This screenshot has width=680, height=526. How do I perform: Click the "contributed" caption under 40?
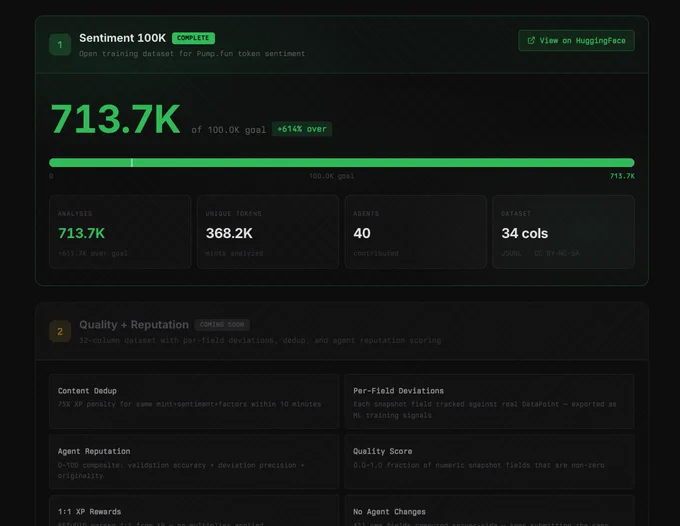coord(376,253)
